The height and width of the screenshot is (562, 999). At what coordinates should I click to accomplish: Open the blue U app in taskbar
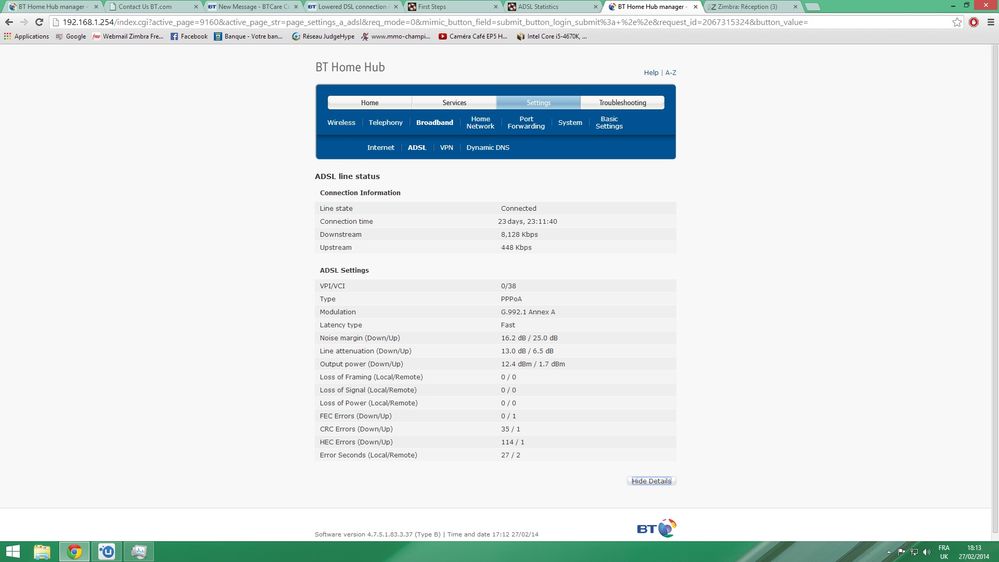click(x=106, y=551)
